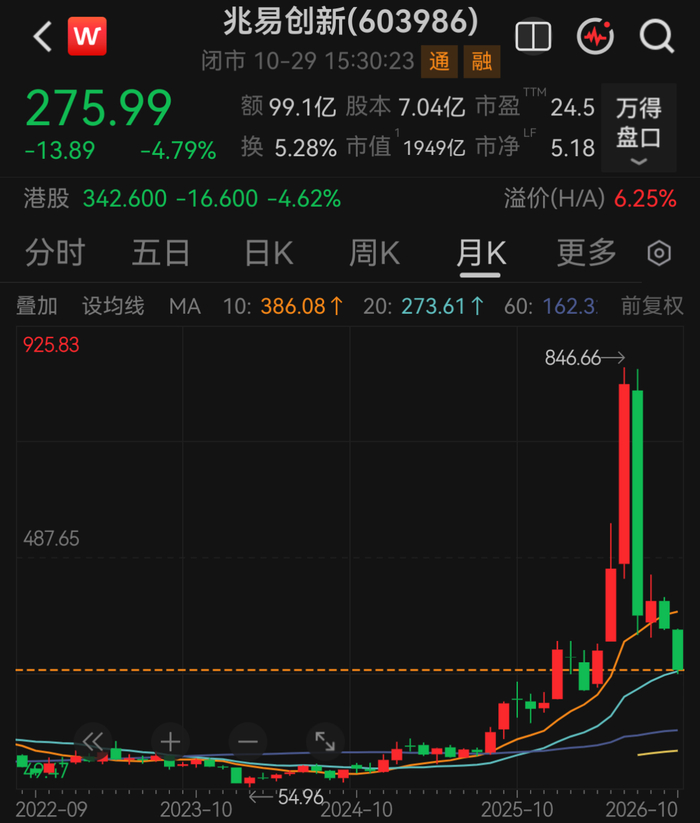Open split-screen layout icon

click(533, 36)
